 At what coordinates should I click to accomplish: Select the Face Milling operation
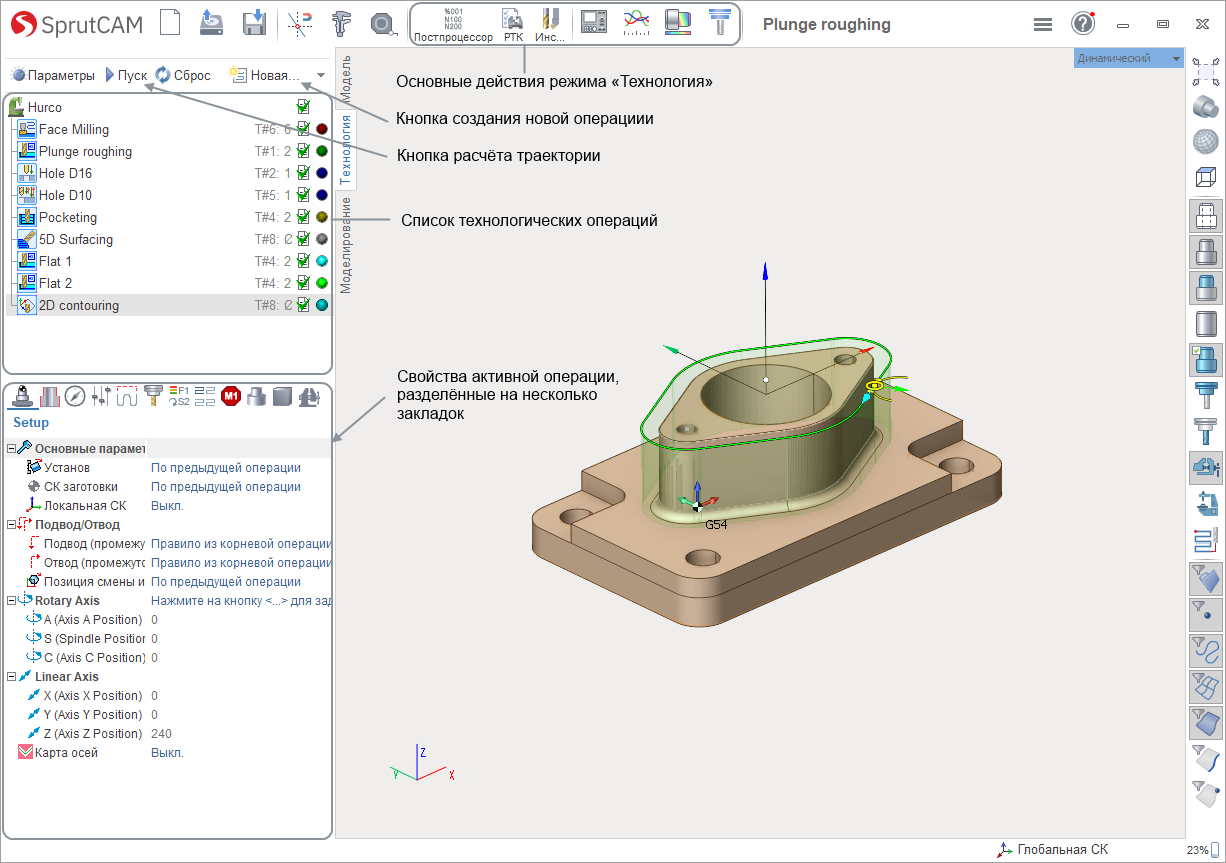coord(73,129)
